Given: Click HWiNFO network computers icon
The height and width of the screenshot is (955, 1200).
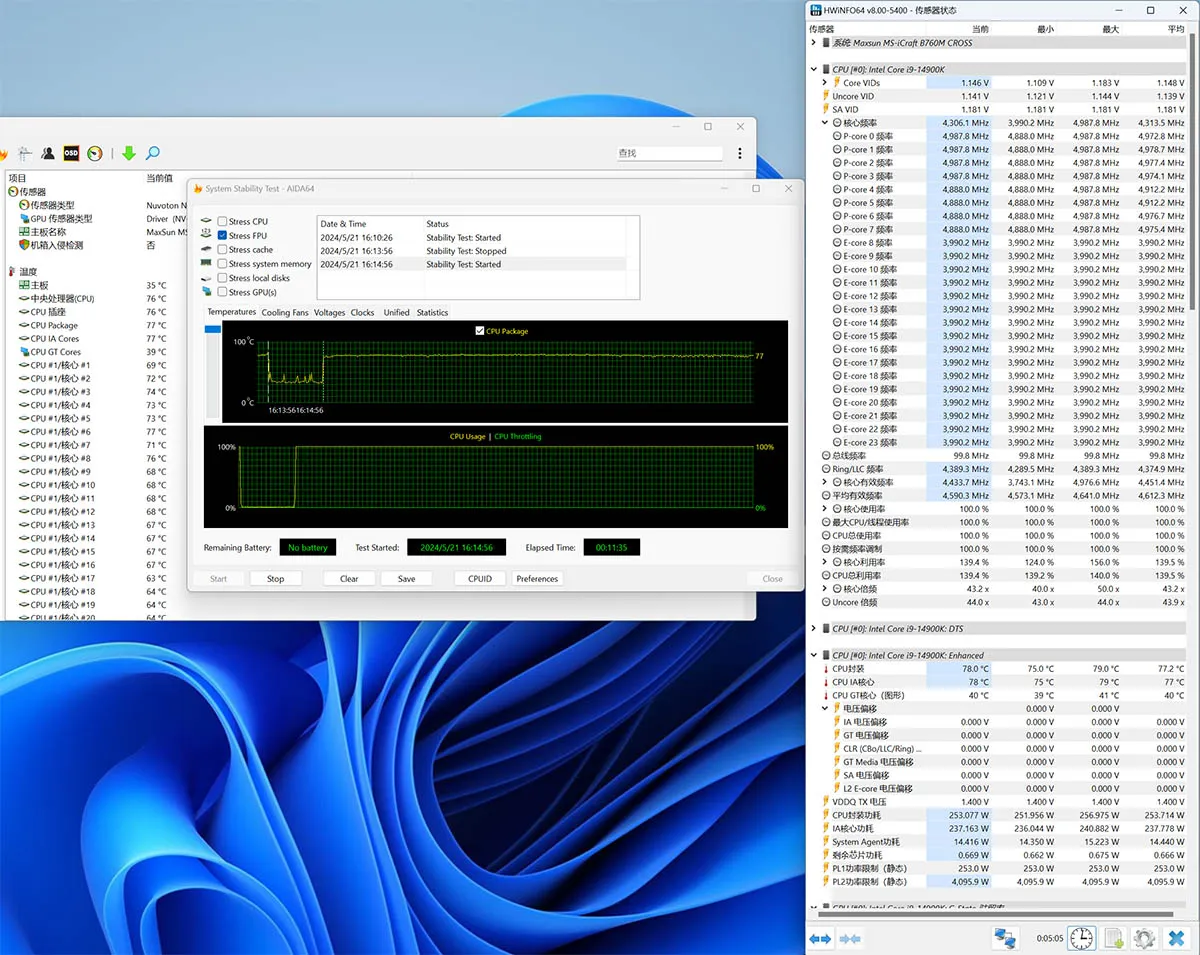Looking at the screenshot, I should click(x=1005, y=938).
